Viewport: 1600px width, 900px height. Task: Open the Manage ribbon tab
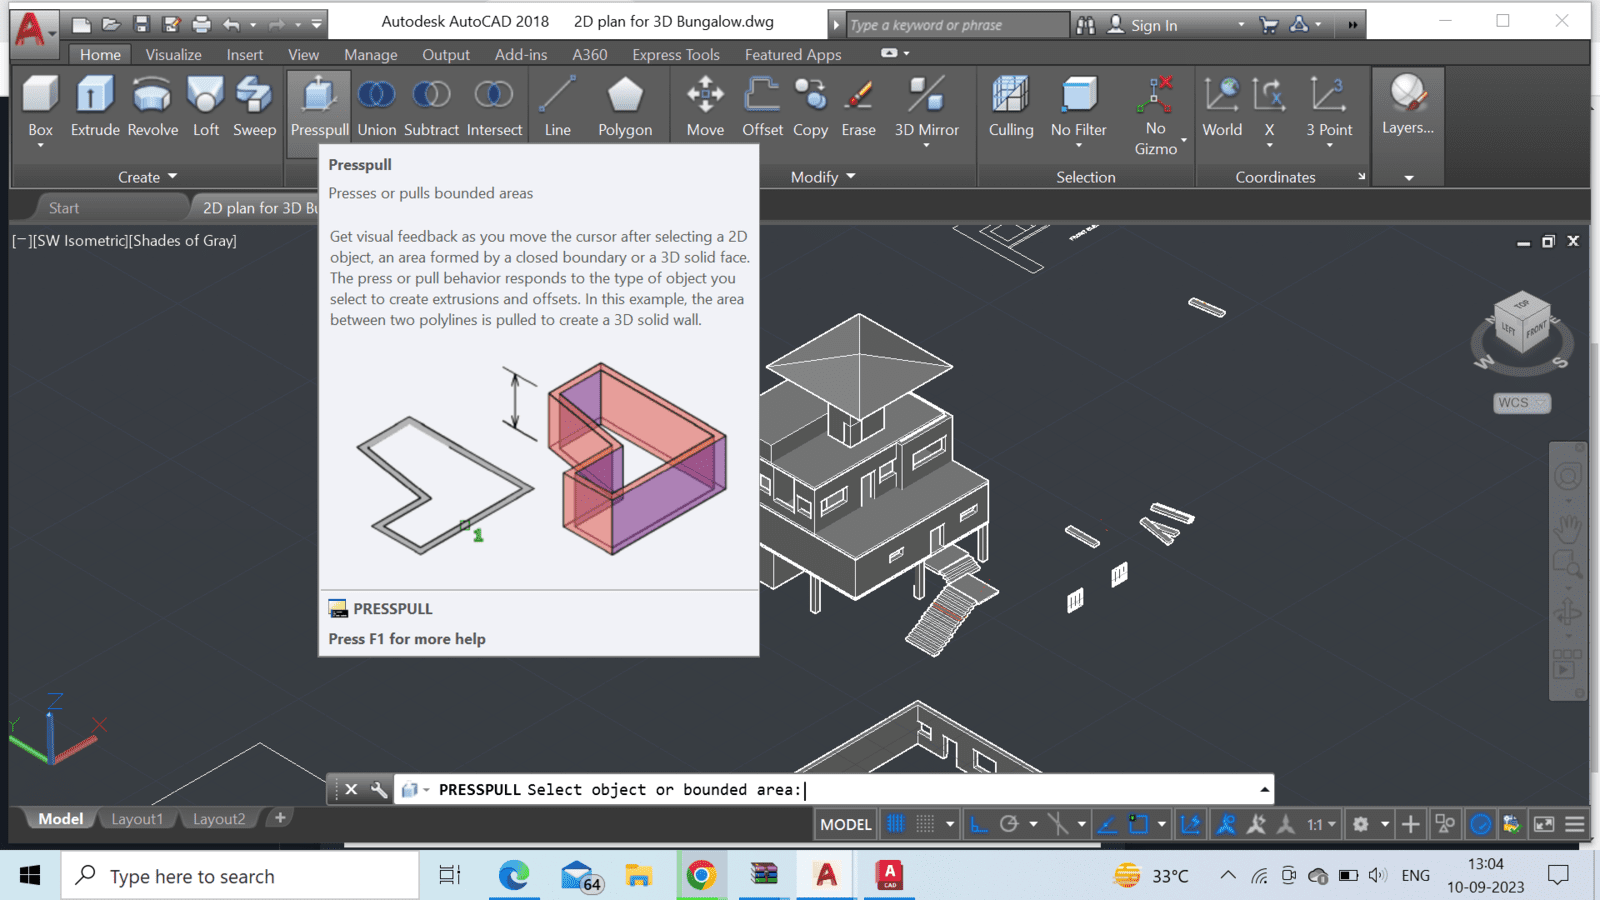[371, 54]
